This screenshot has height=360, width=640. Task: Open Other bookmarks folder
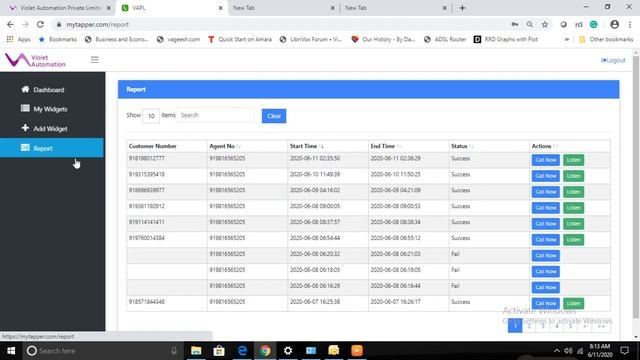tap(606, 39)
